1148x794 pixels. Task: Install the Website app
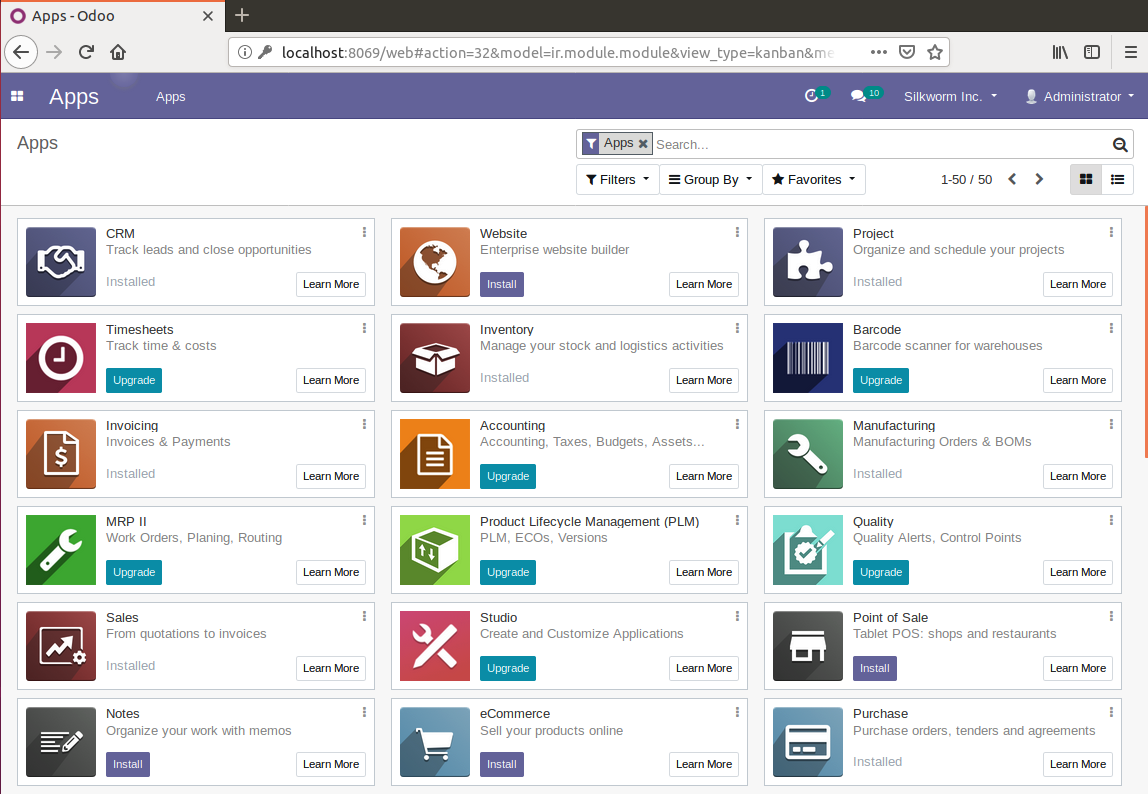coord(501,284)
